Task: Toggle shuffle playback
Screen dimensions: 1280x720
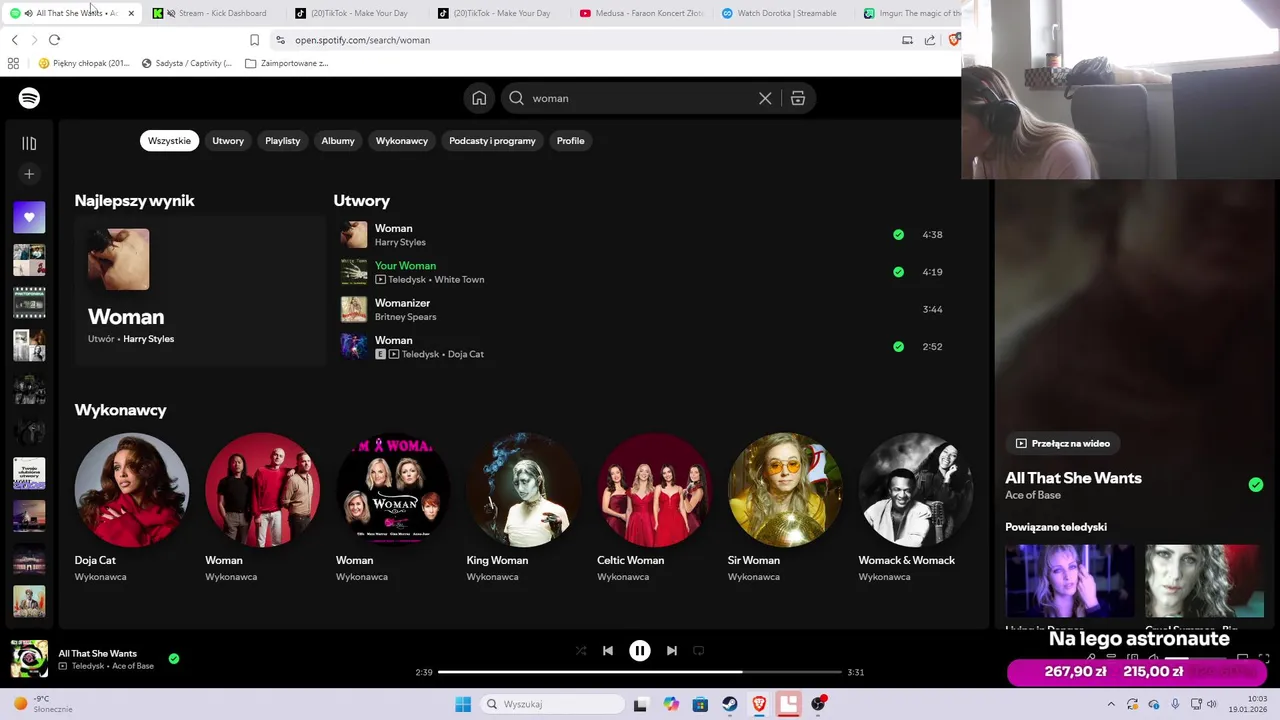Action: click(581, 650)
